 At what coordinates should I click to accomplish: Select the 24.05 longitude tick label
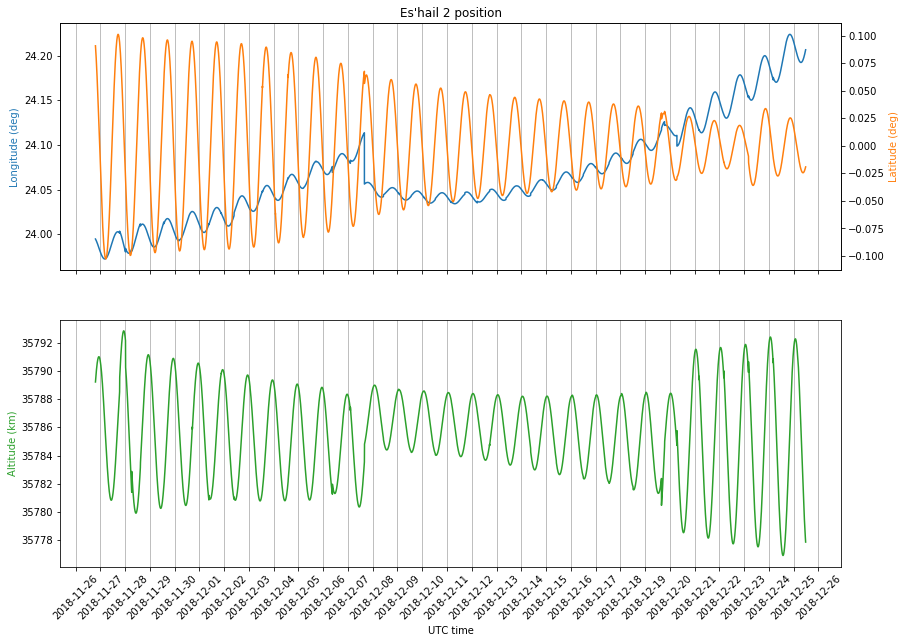[39, 190]
